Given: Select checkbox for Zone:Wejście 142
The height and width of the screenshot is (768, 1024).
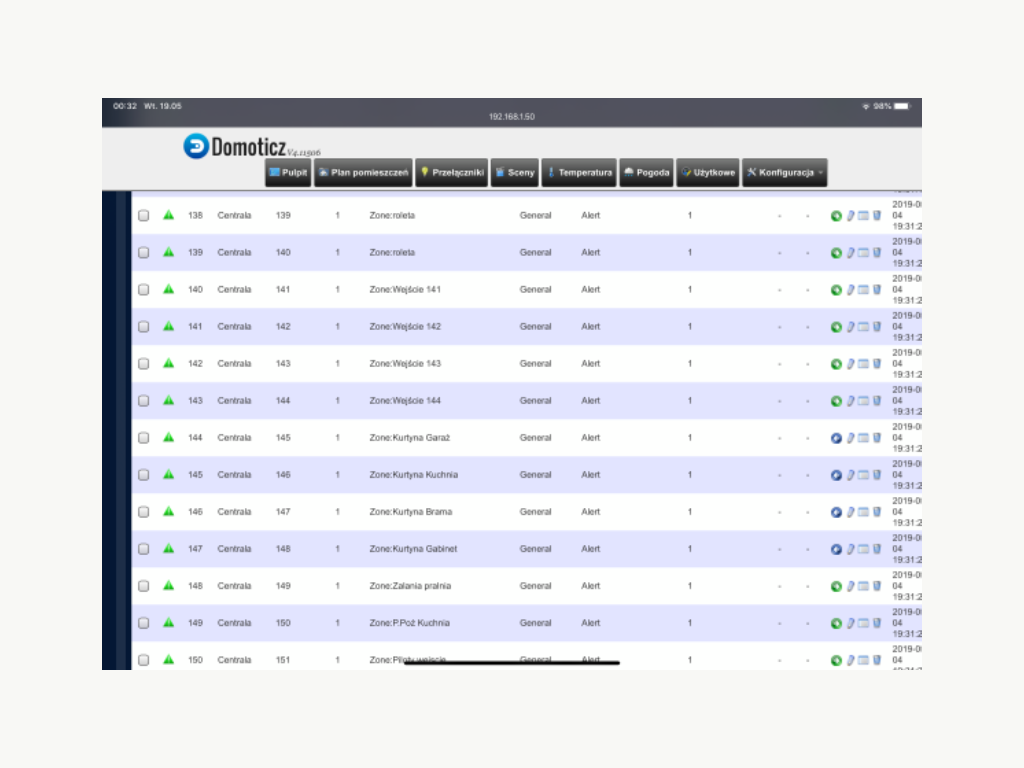Looking at the screenshot, I should (144, 327).
